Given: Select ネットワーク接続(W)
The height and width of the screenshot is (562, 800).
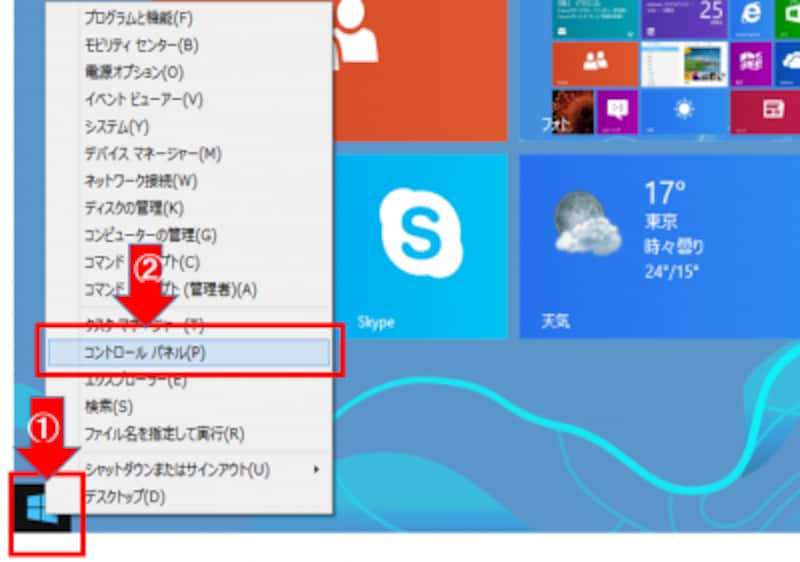Looking at the screenshot, I should click(x=189, y=181).
